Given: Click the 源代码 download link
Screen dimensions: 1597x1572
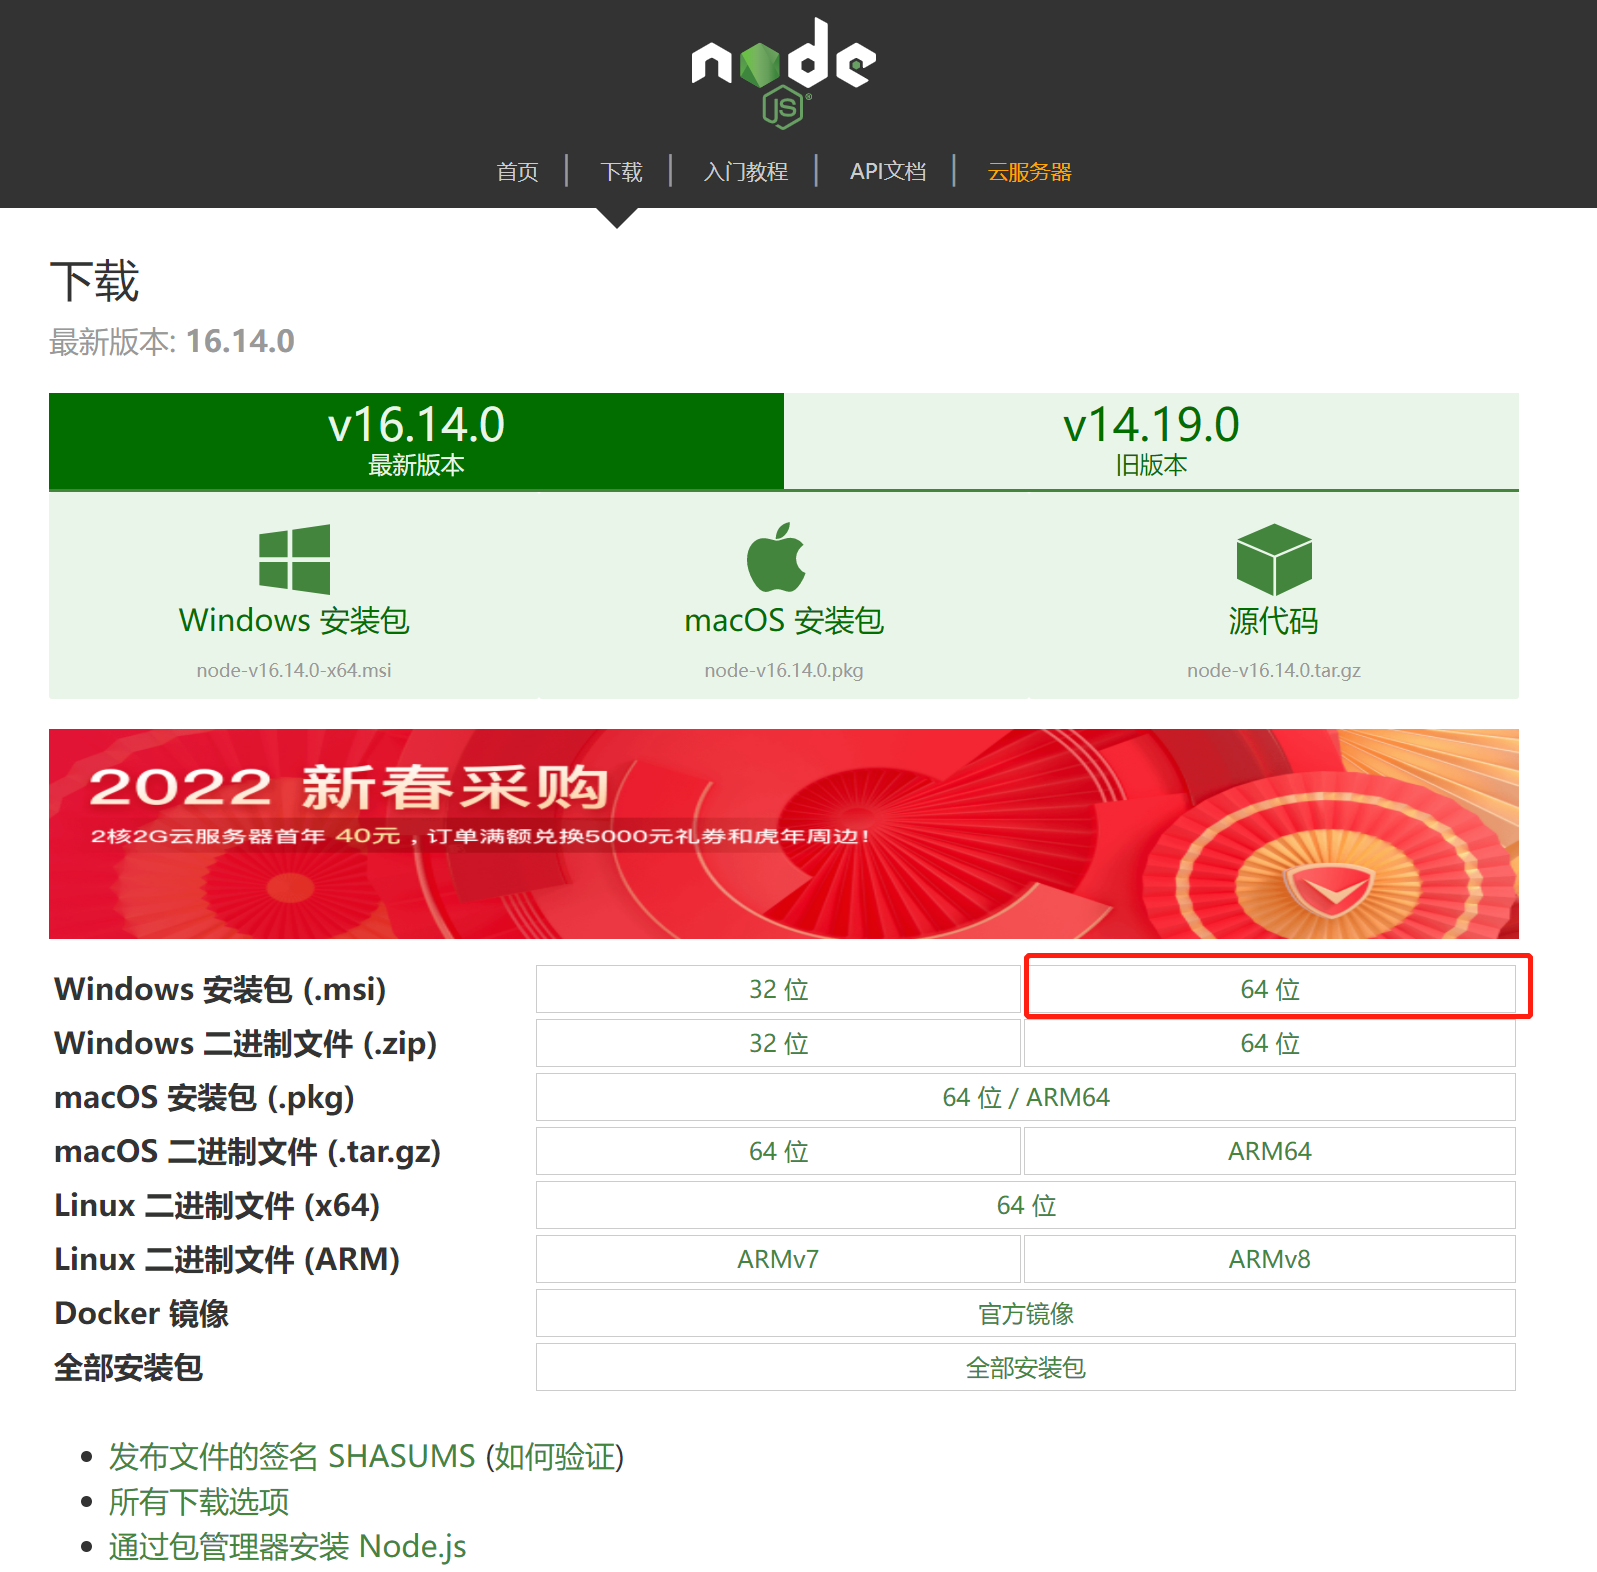Looking at the screenshot, I should 1274,621.
